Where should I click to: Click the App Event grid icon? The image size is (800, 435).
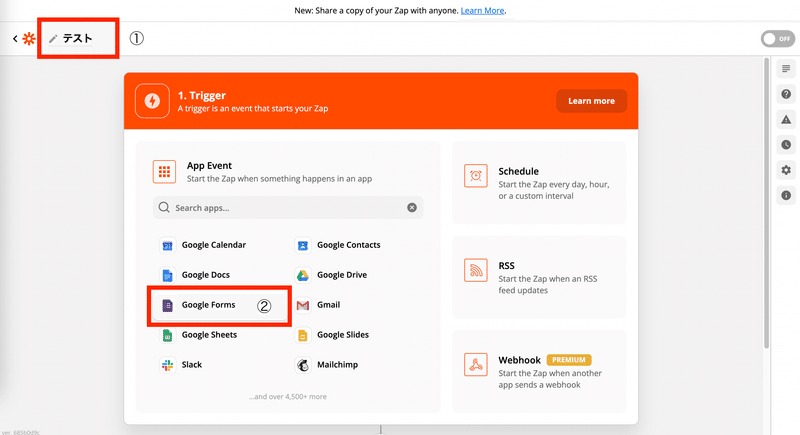[164, 171]
